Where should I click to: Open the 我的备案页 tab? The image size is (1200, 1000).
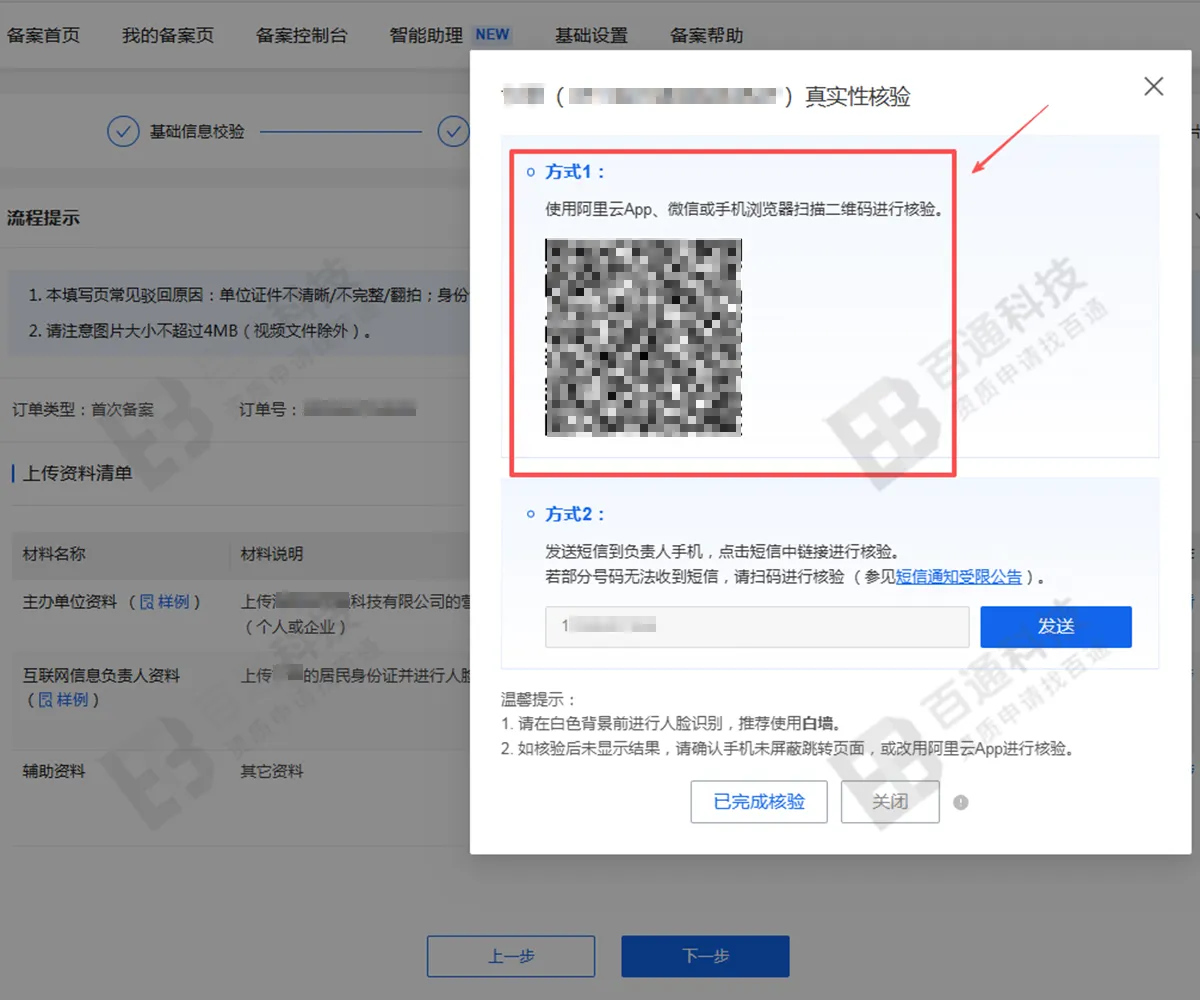[x=168, y=35]
